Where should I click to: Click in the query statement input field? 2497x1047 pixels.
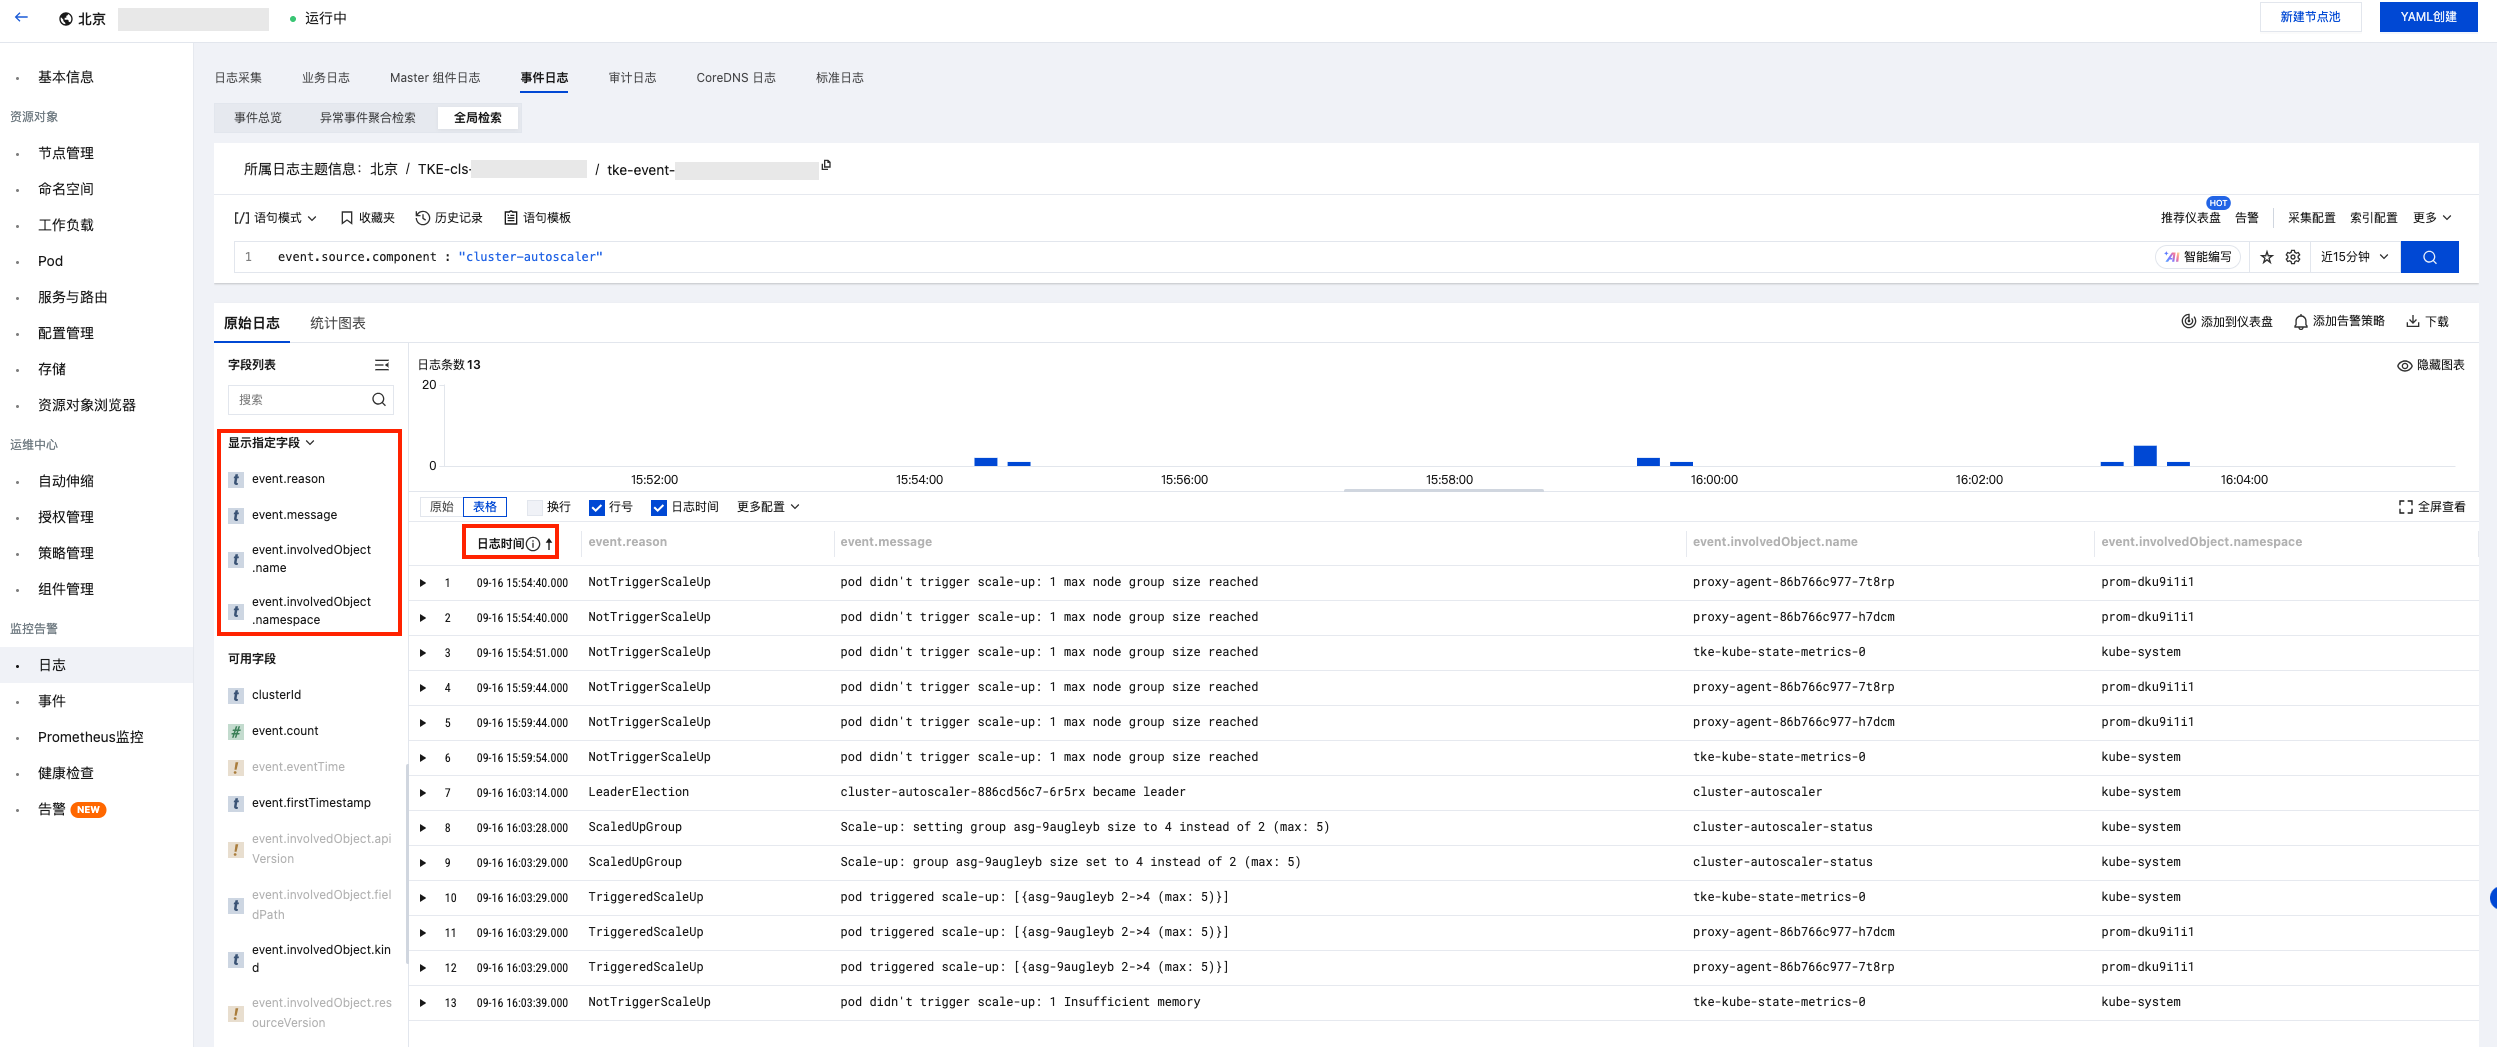pos(1200,257)
